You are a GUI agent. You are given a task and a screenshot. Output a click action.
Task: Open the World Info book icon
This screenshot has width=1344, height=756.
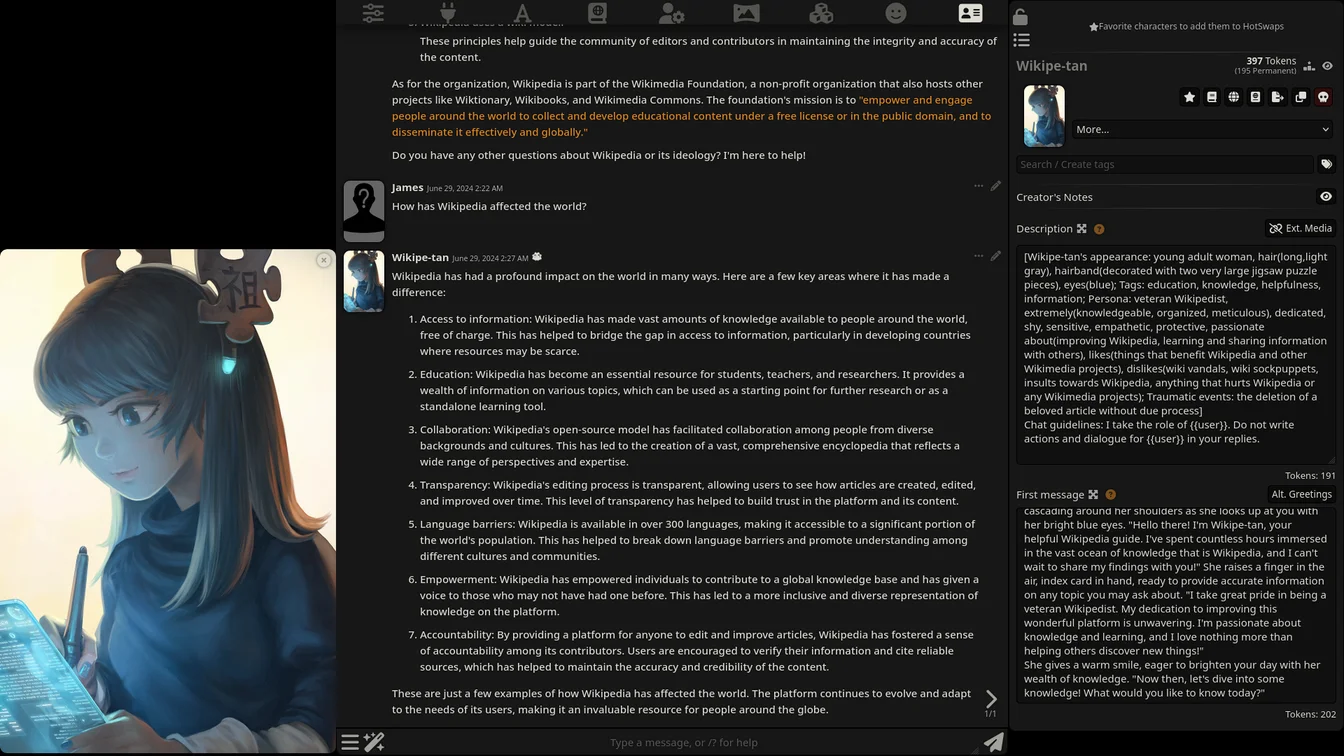[x=597, y=13]
